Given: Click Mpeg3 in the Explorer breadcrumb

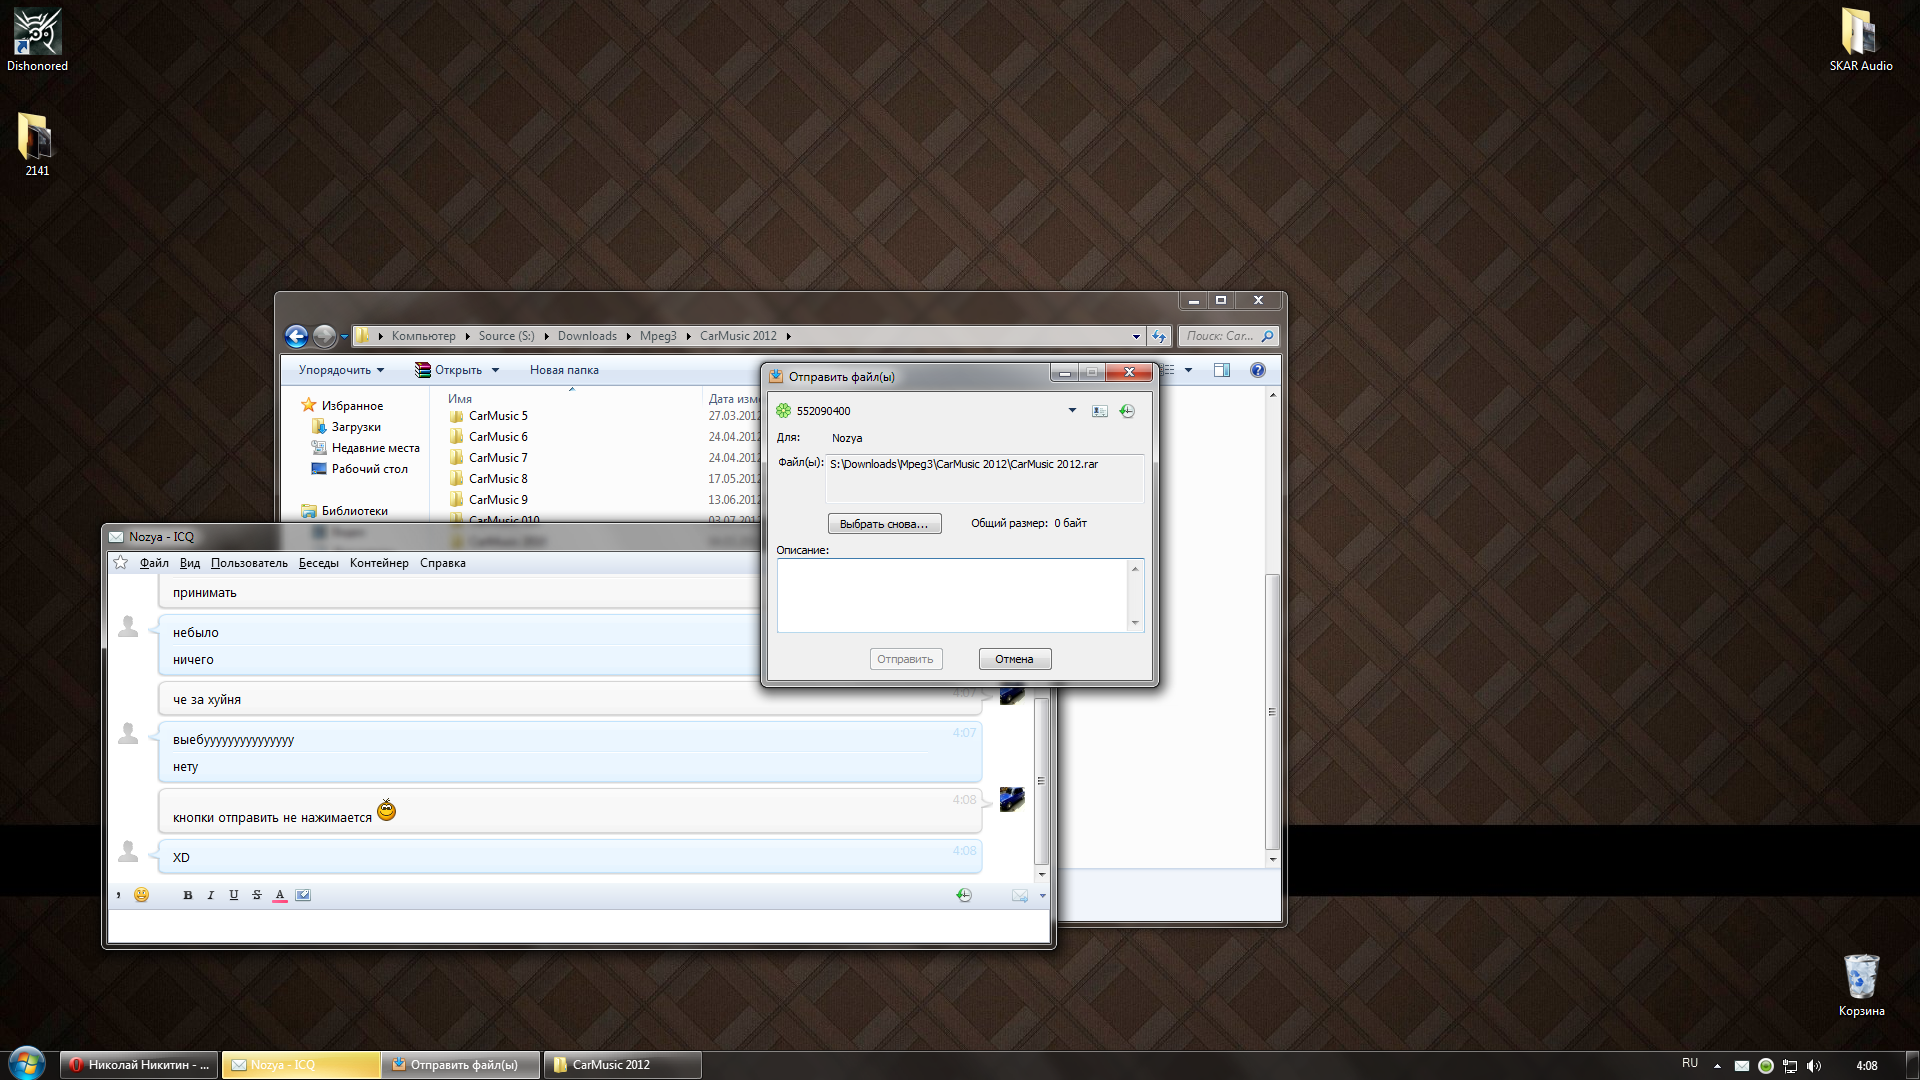Looking at the screenshot, I should (658, 336).
